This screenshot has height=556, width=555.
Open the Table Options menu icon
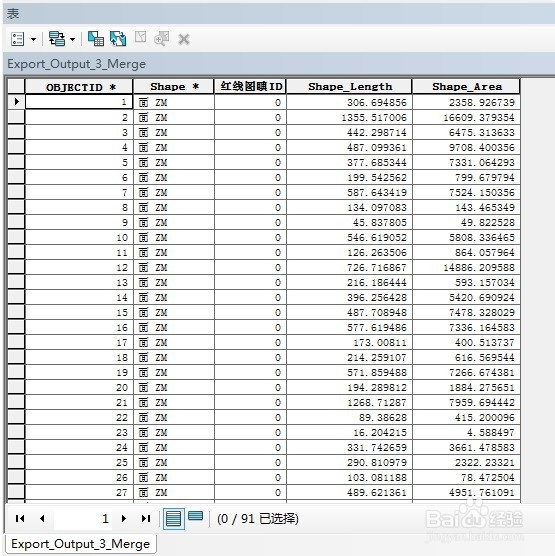click(x=17, y=39)
